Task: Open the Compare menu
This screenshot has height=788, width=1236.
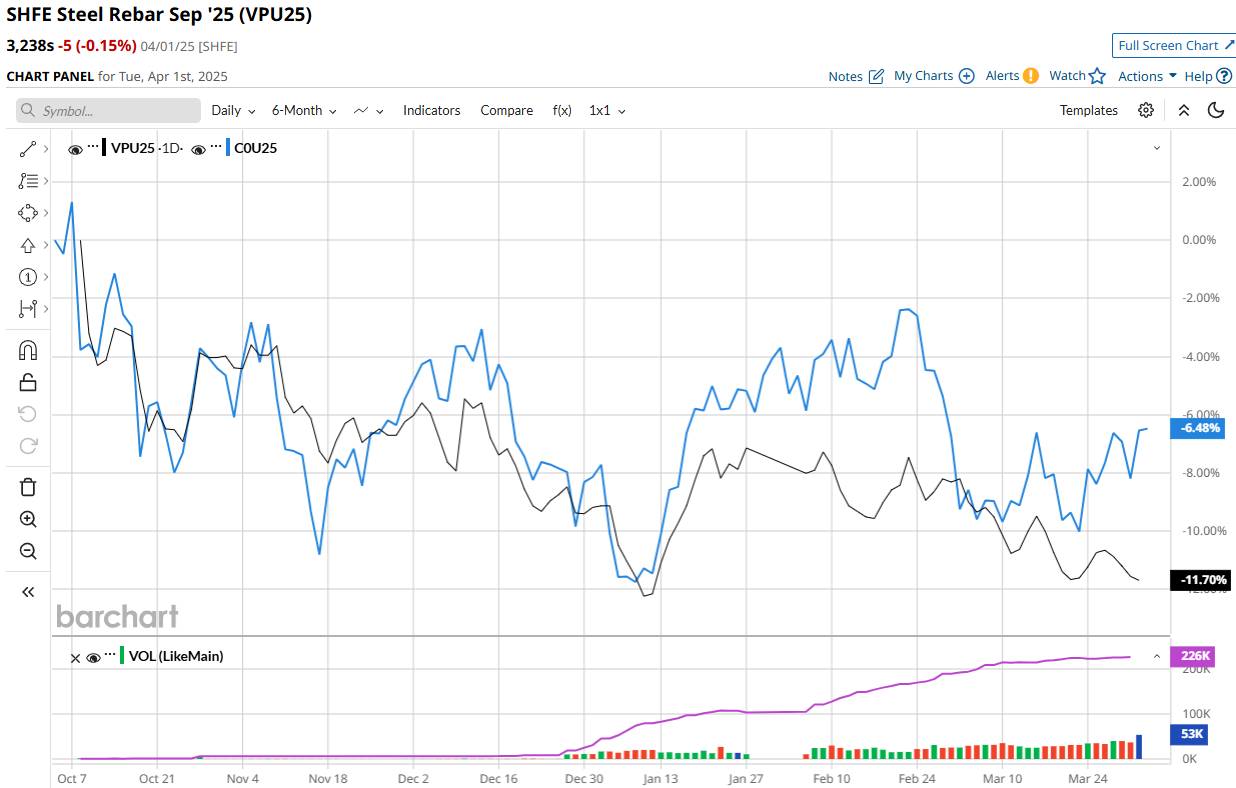Action: click(506, 111)
